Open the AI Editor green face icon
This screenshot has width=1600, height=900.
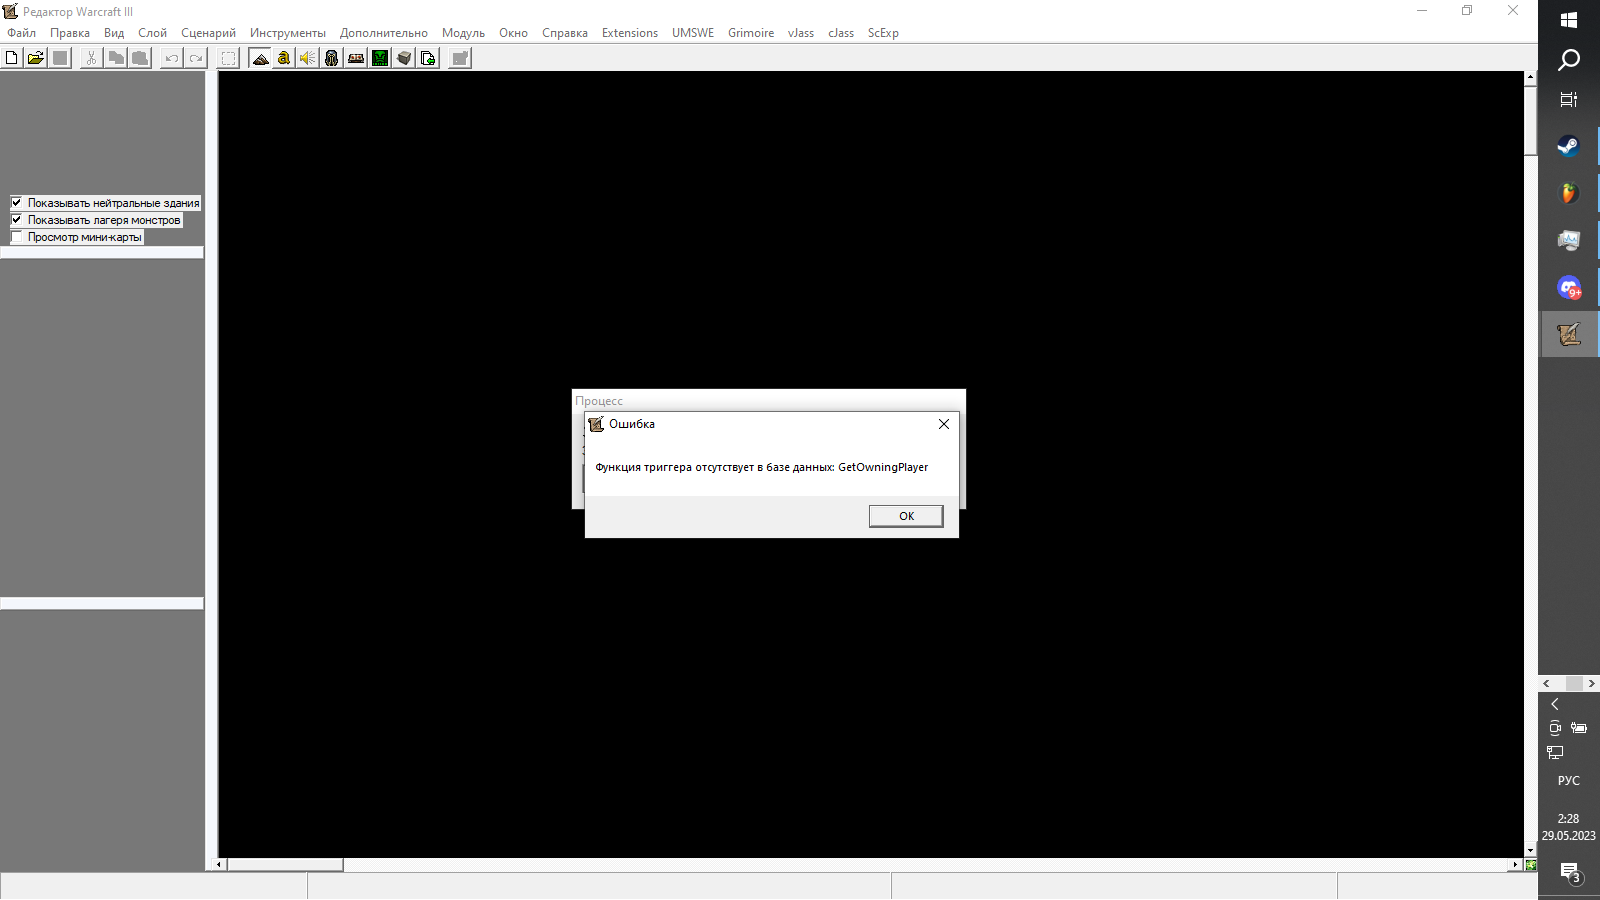click(x=380, y=58)
